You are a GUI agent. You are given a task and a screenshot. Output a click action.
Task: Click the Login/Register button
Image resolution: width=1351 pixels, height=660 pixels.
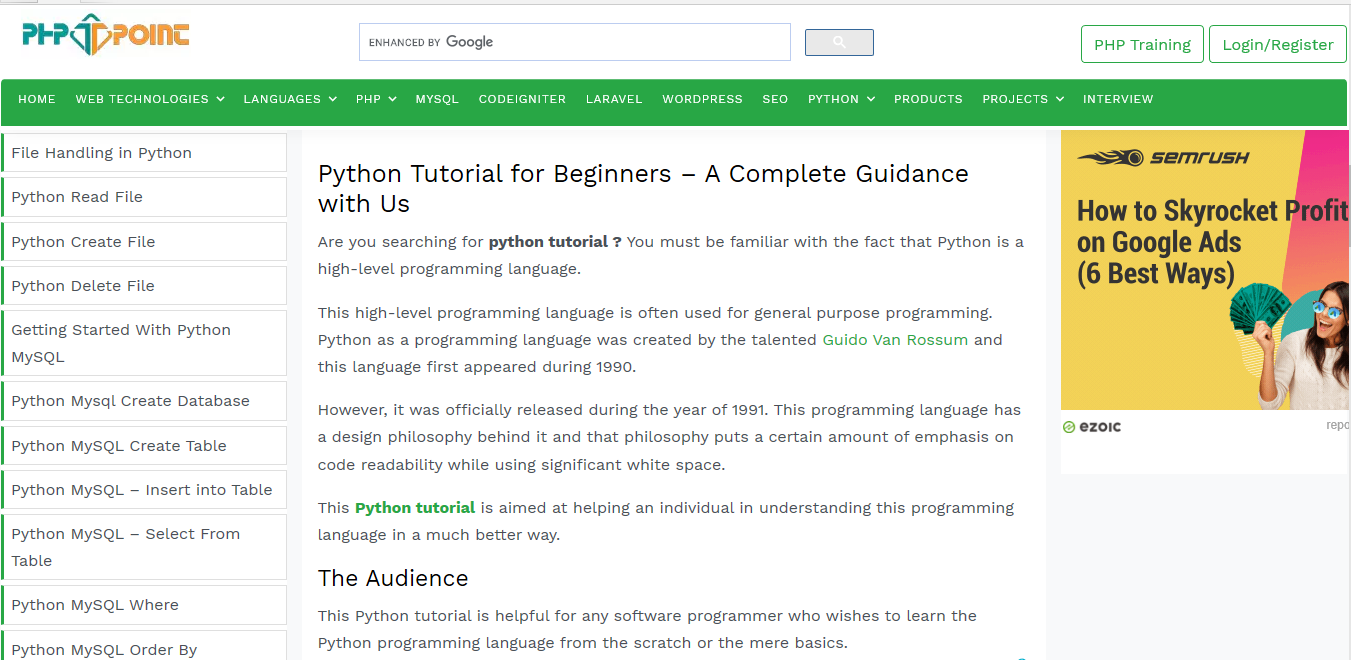point(1277,44)
